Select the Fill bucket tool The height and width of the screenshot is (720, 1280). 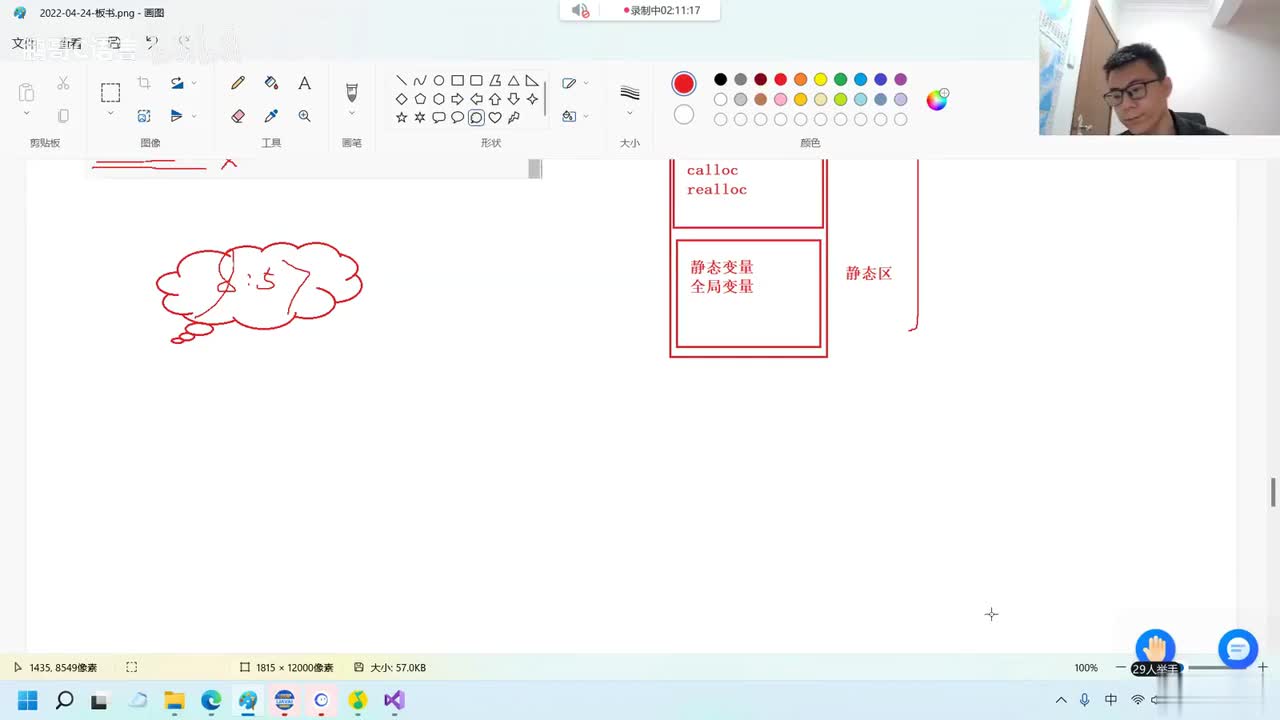pyautogui.click(x=271, y=84)
